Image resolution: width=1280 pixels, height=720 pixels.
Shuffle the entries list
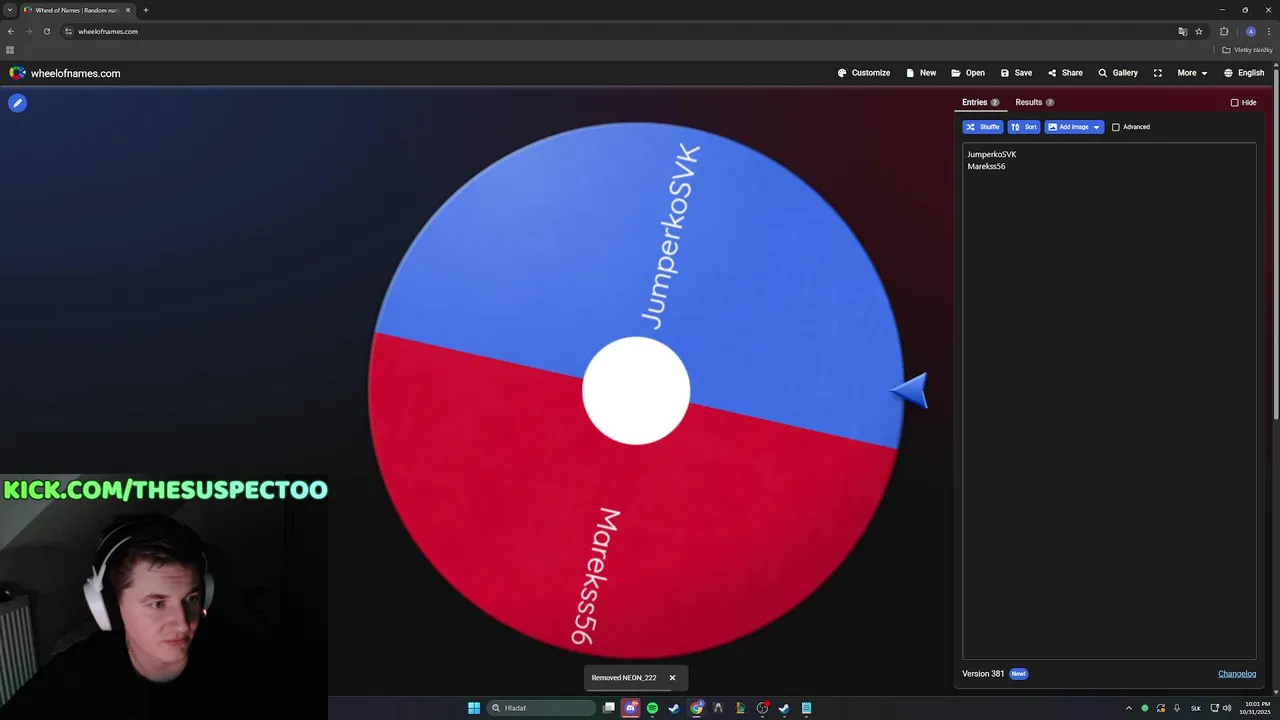coord(982,127)
